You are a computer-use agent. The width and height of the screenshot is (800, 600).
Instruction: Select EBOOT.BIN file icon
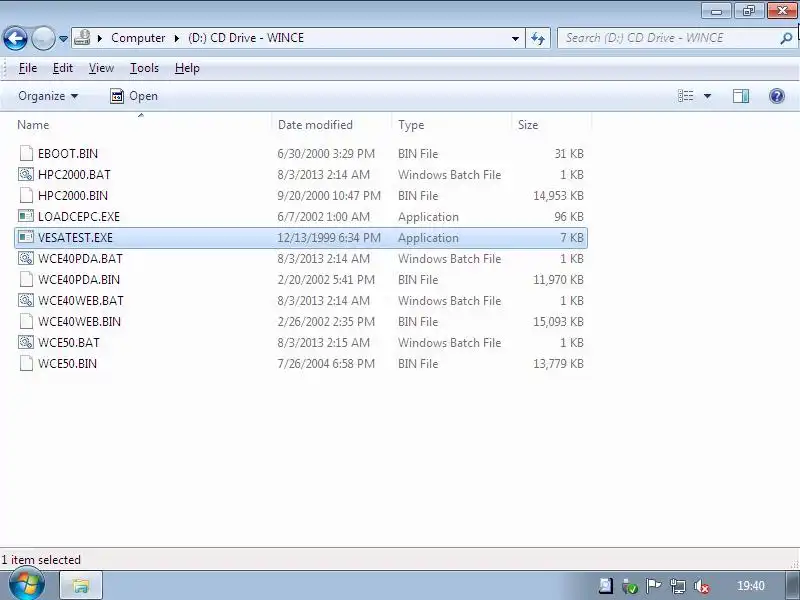(26, 154)
